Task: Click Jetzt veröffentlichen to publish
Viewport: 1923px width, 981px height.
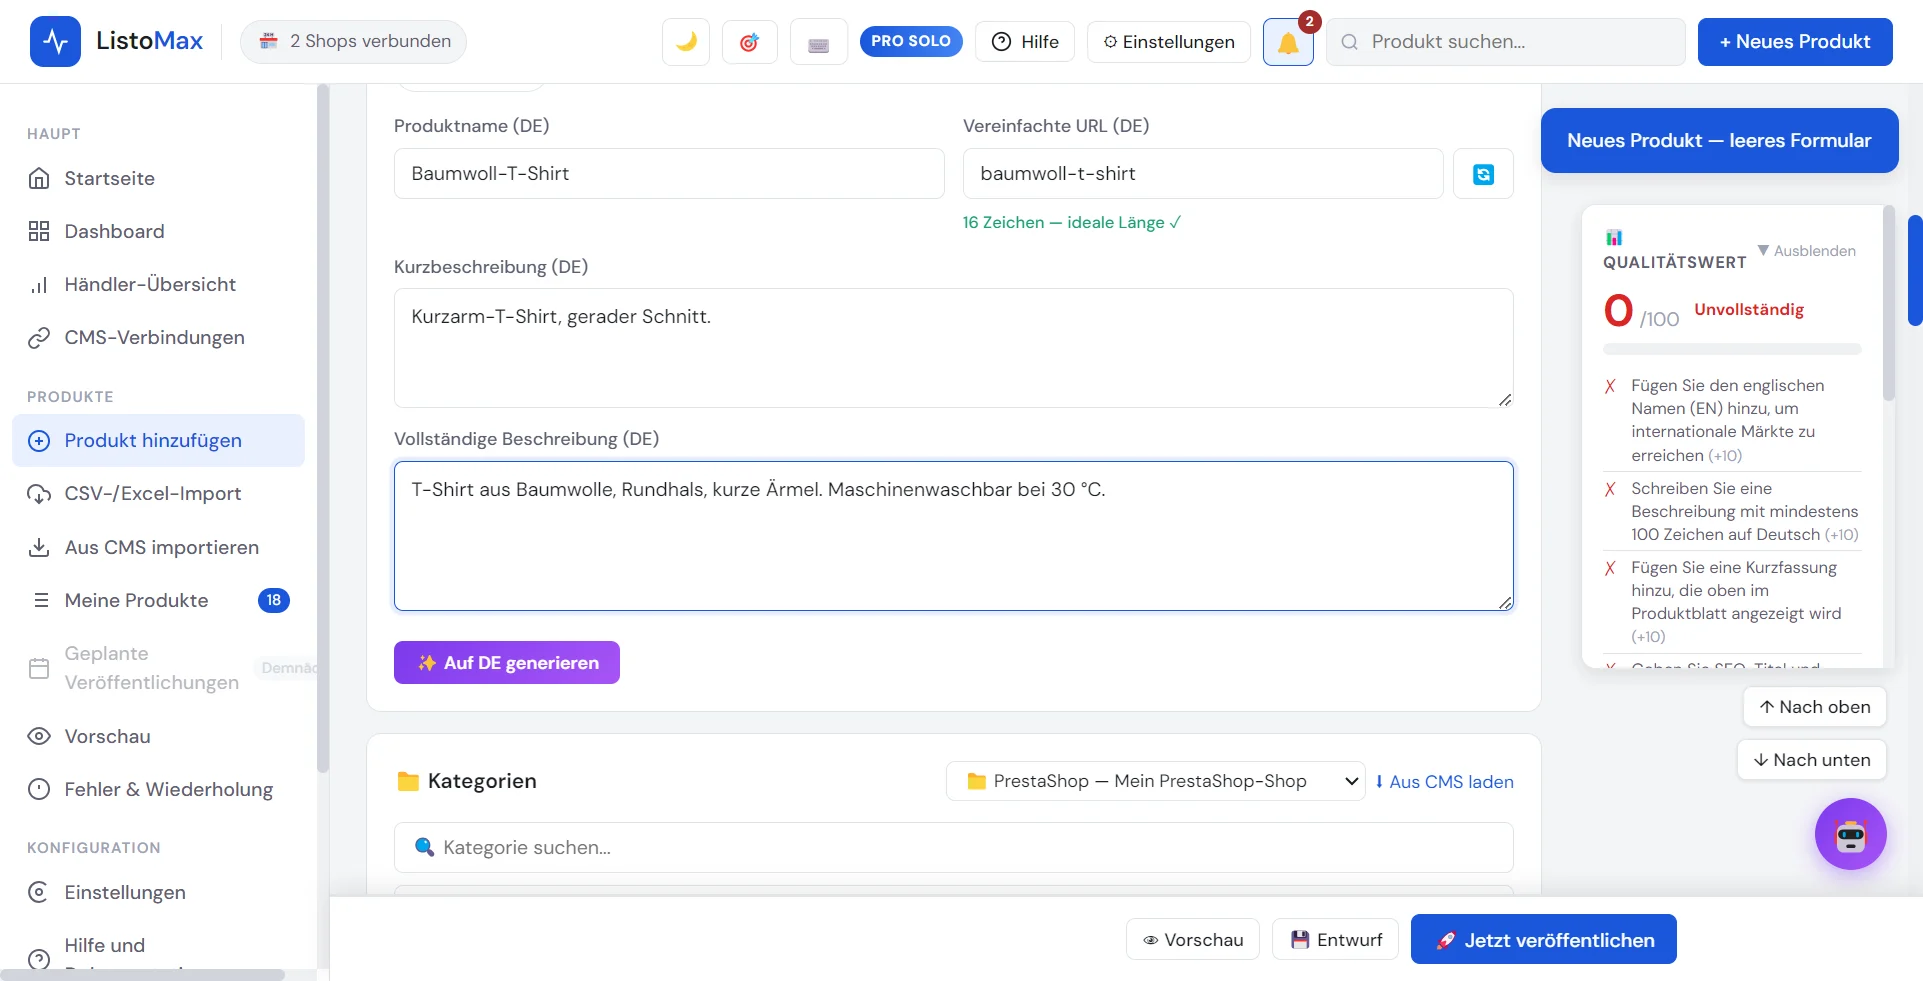Action: pyautogui.click(x=1544, y=940)
